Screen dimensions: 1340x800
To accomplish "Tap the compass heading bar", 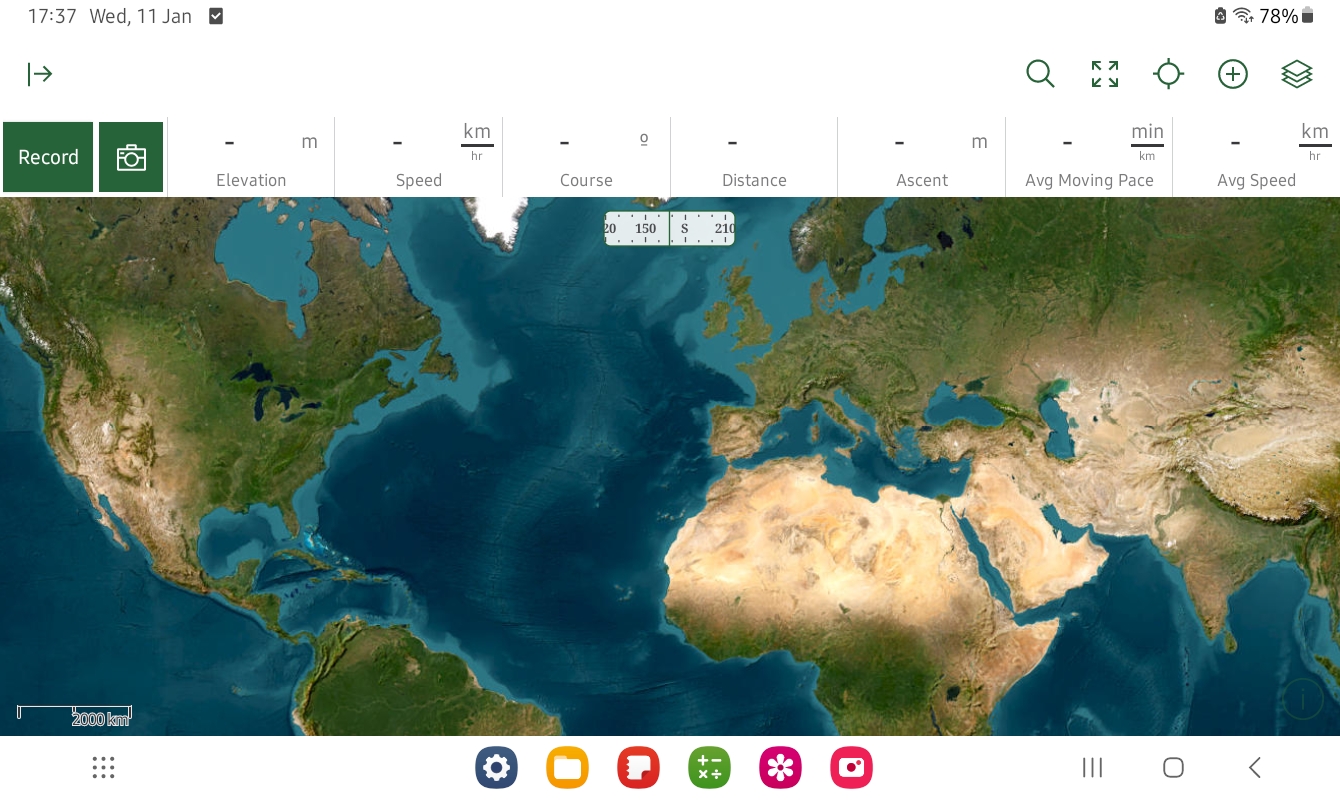I will [x=669, y=229].
